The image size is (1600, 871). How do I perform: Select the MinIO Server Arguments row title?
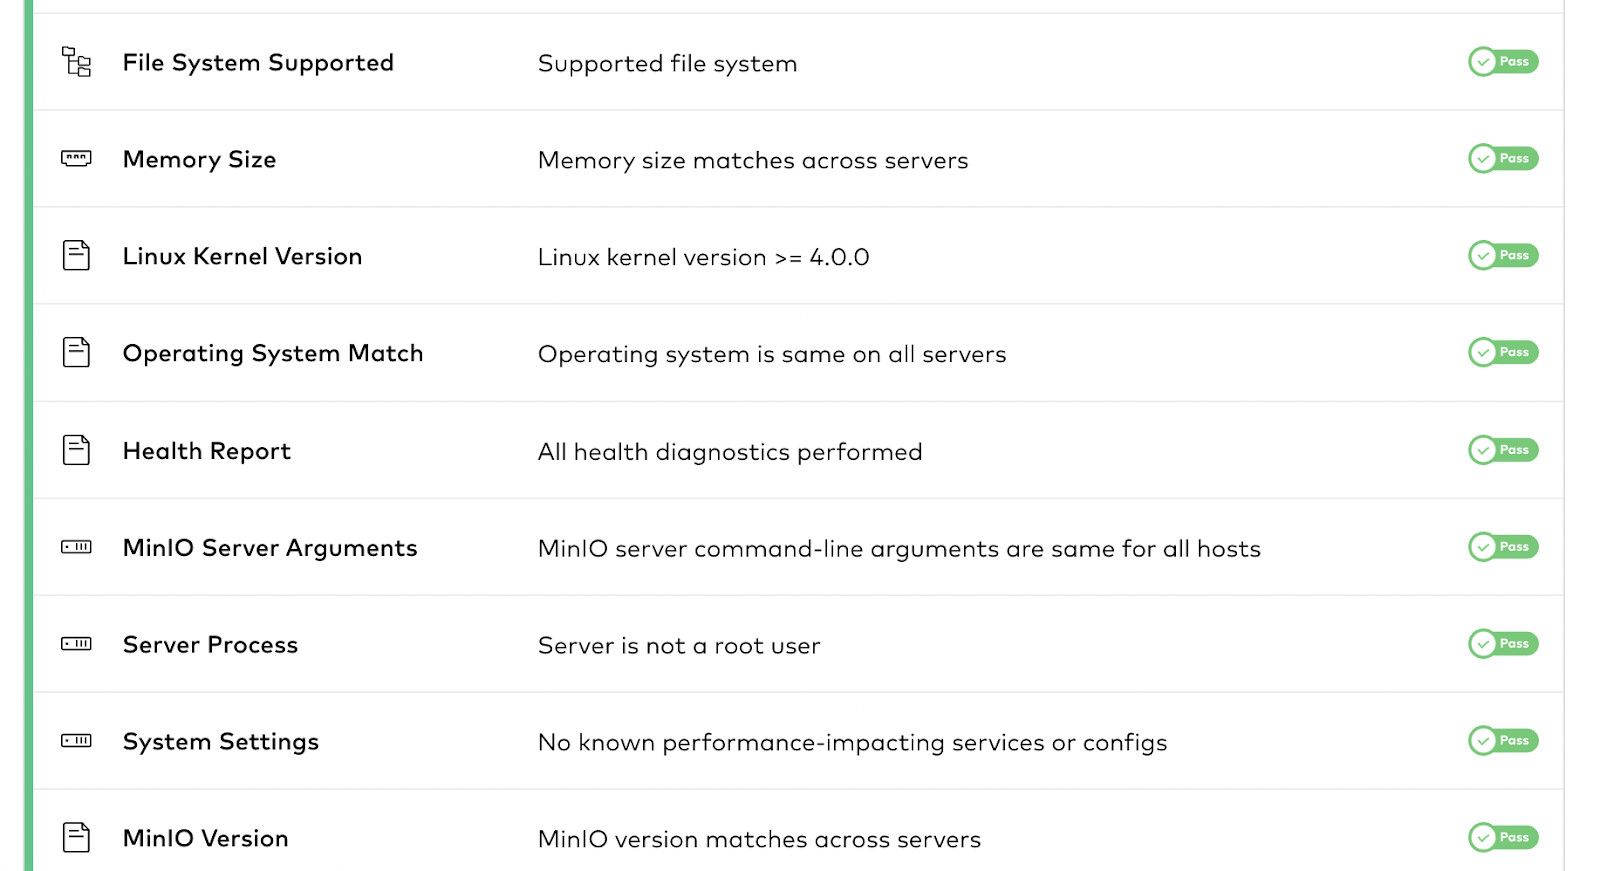[270, 548]
